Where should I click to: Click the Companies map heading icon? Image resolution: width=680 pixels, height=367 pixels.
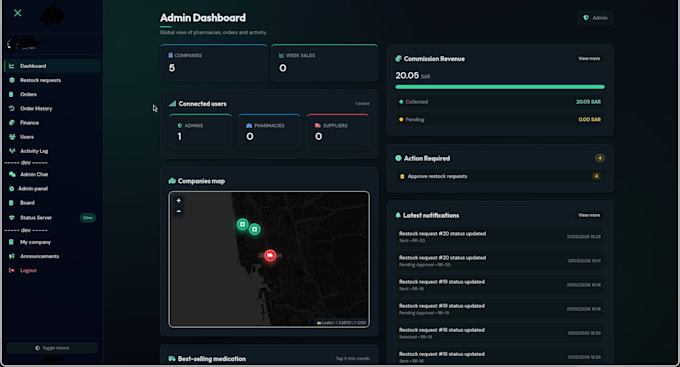(x=172, y=181)
